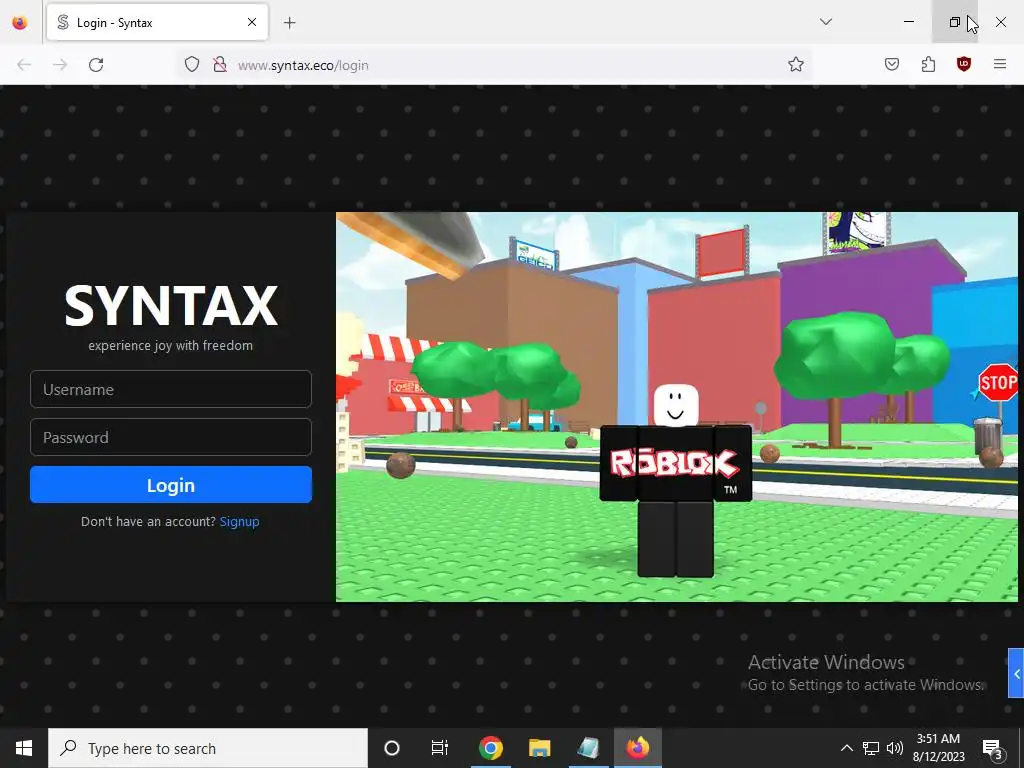Click the blue Login button
Viewport: 1024px width, 768px height.
point(170,485)
